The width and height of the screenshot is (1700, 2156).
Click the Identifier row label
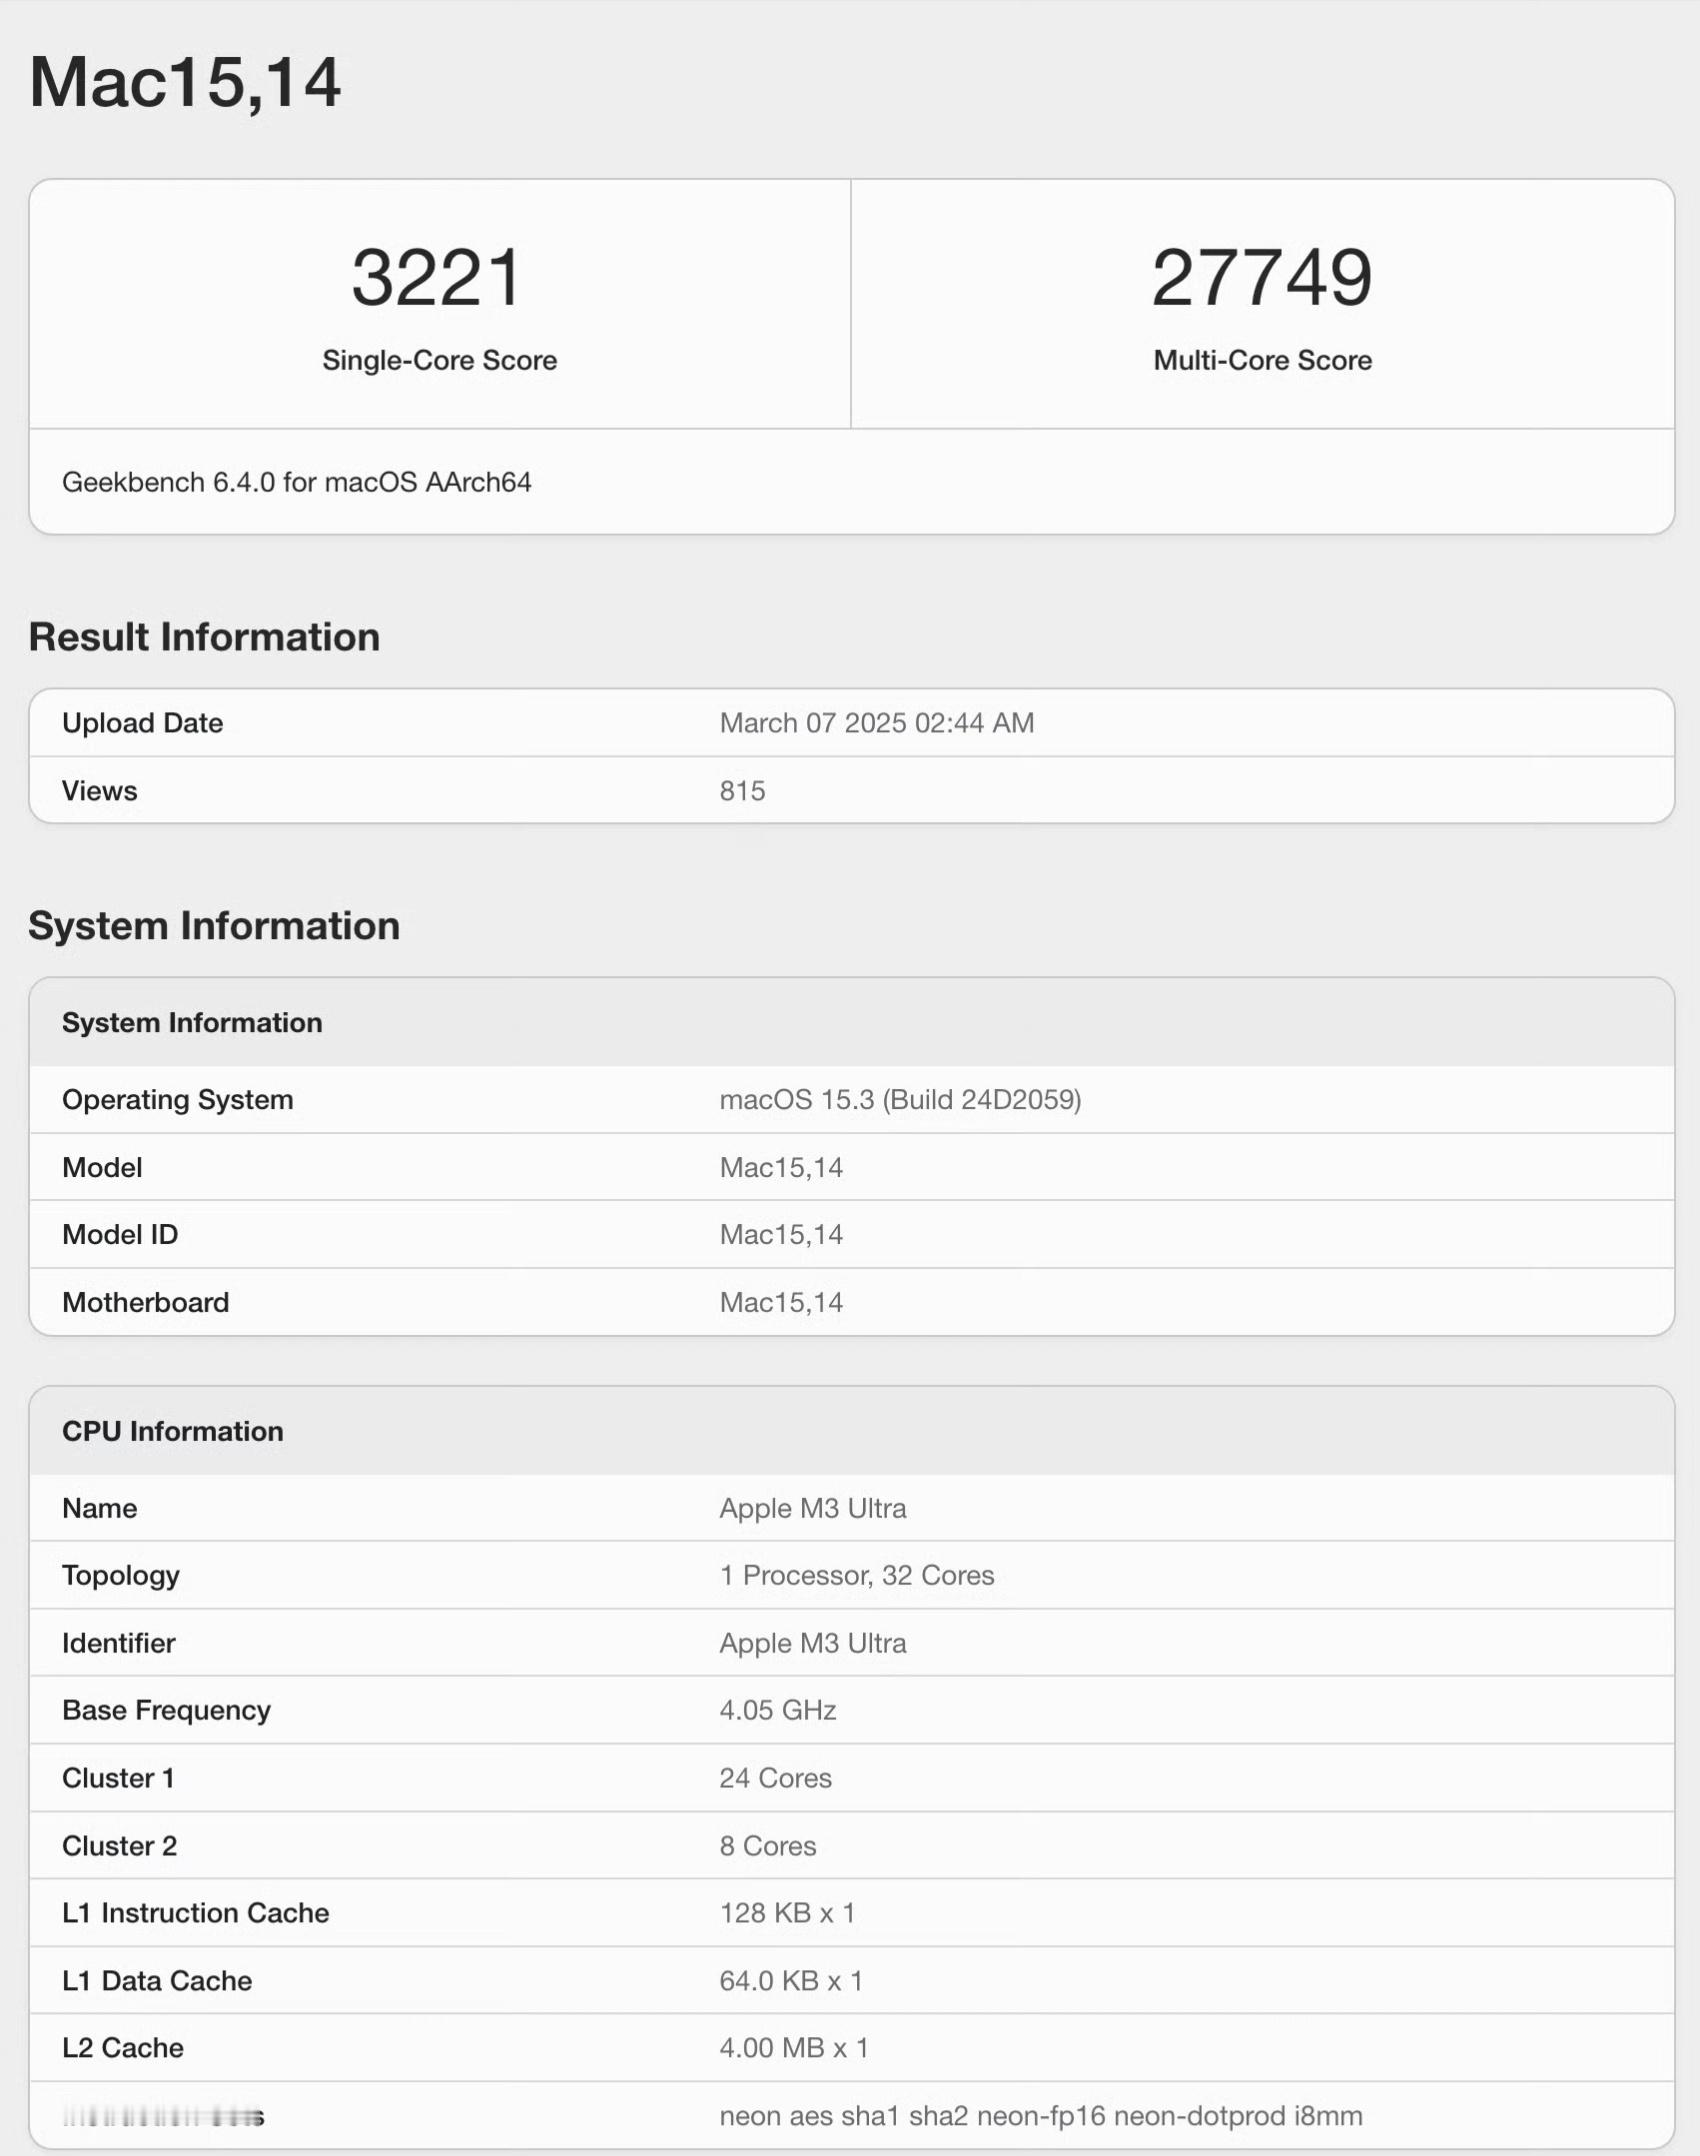point(118,1643)
